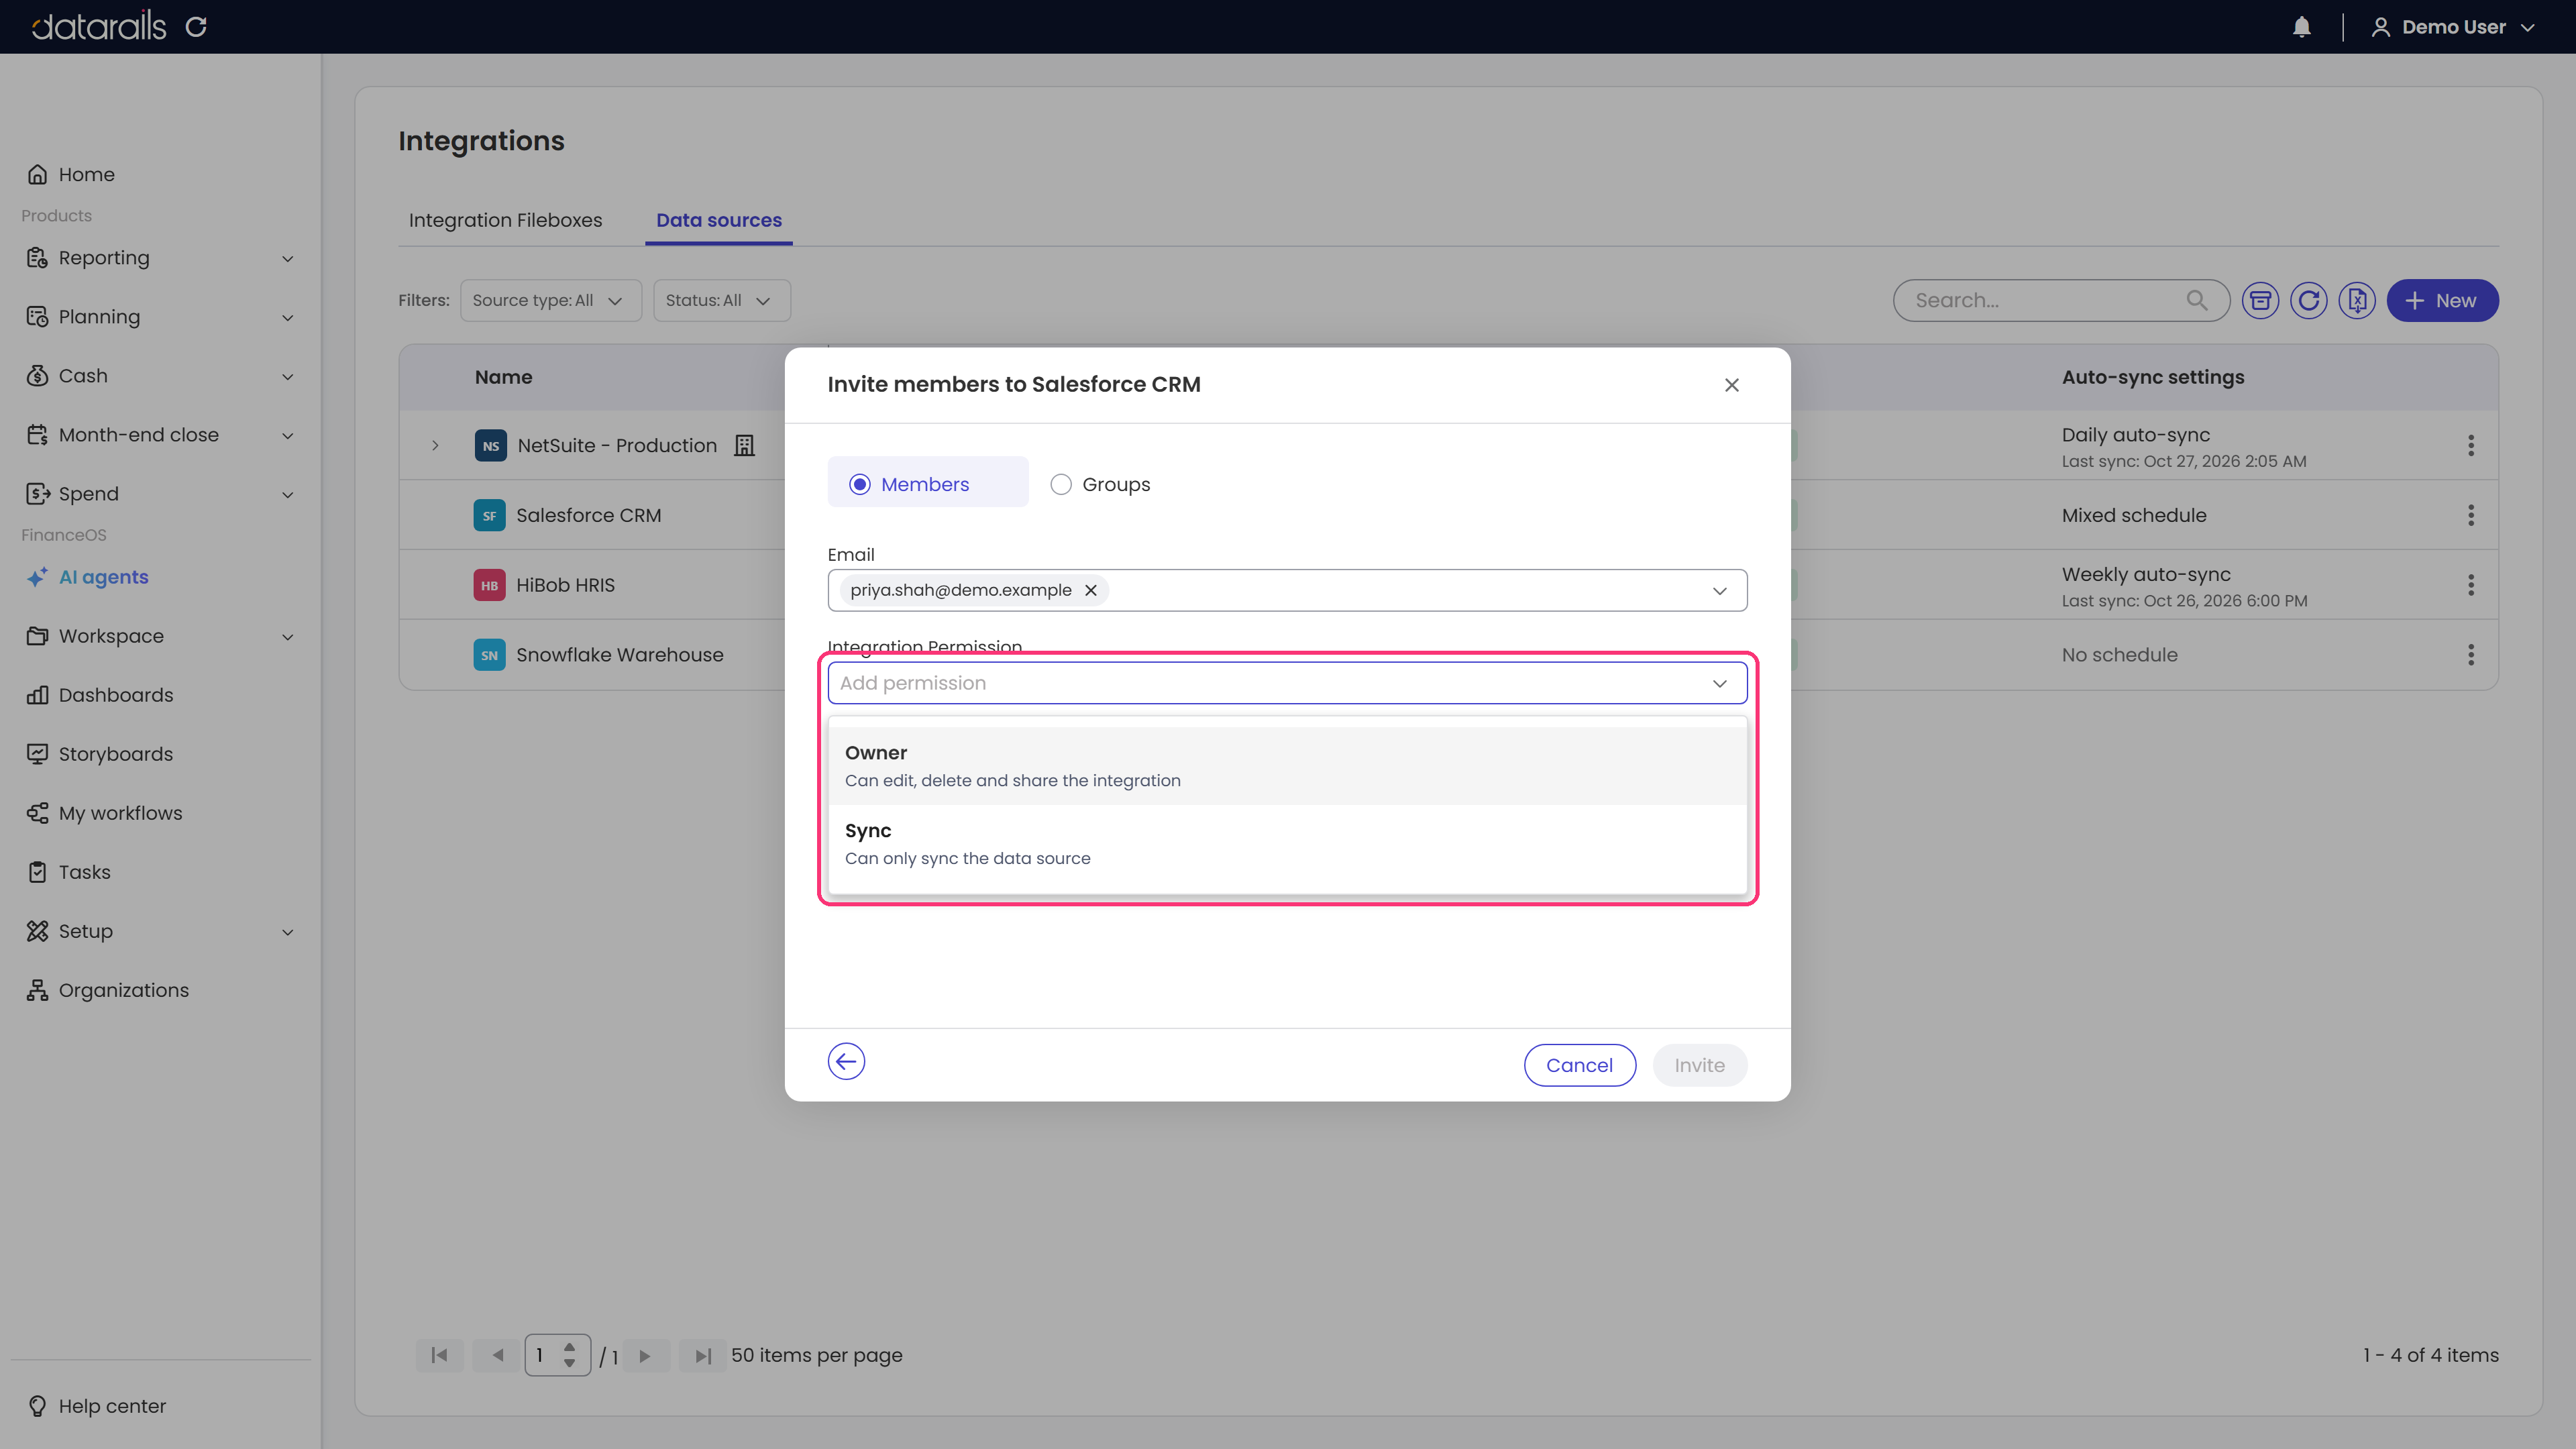Open Source type filter dropdown
This screenshot has width=2576, height=1449.
(x=550, y=300)
